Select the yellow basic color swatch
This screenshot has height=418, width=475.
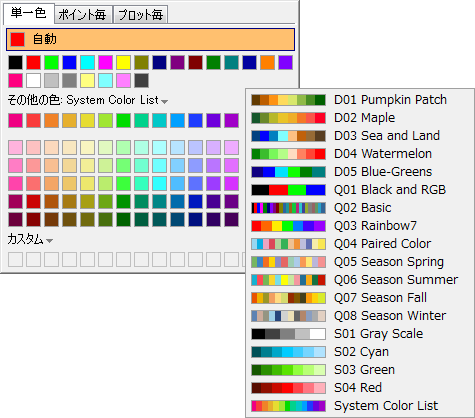pyautogui.click(x=123, y=63)
